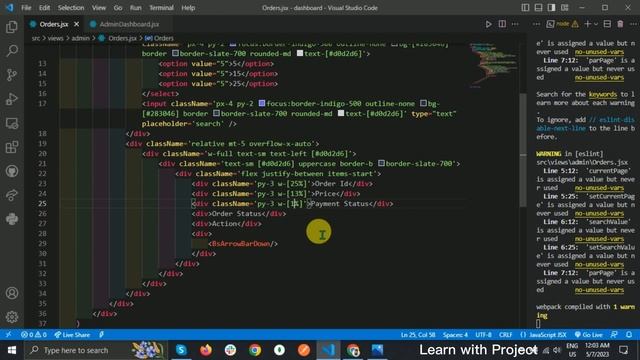Toggle the bottom panel layout
The width and height of the screenshot is (640, 360).
(538, 8)
